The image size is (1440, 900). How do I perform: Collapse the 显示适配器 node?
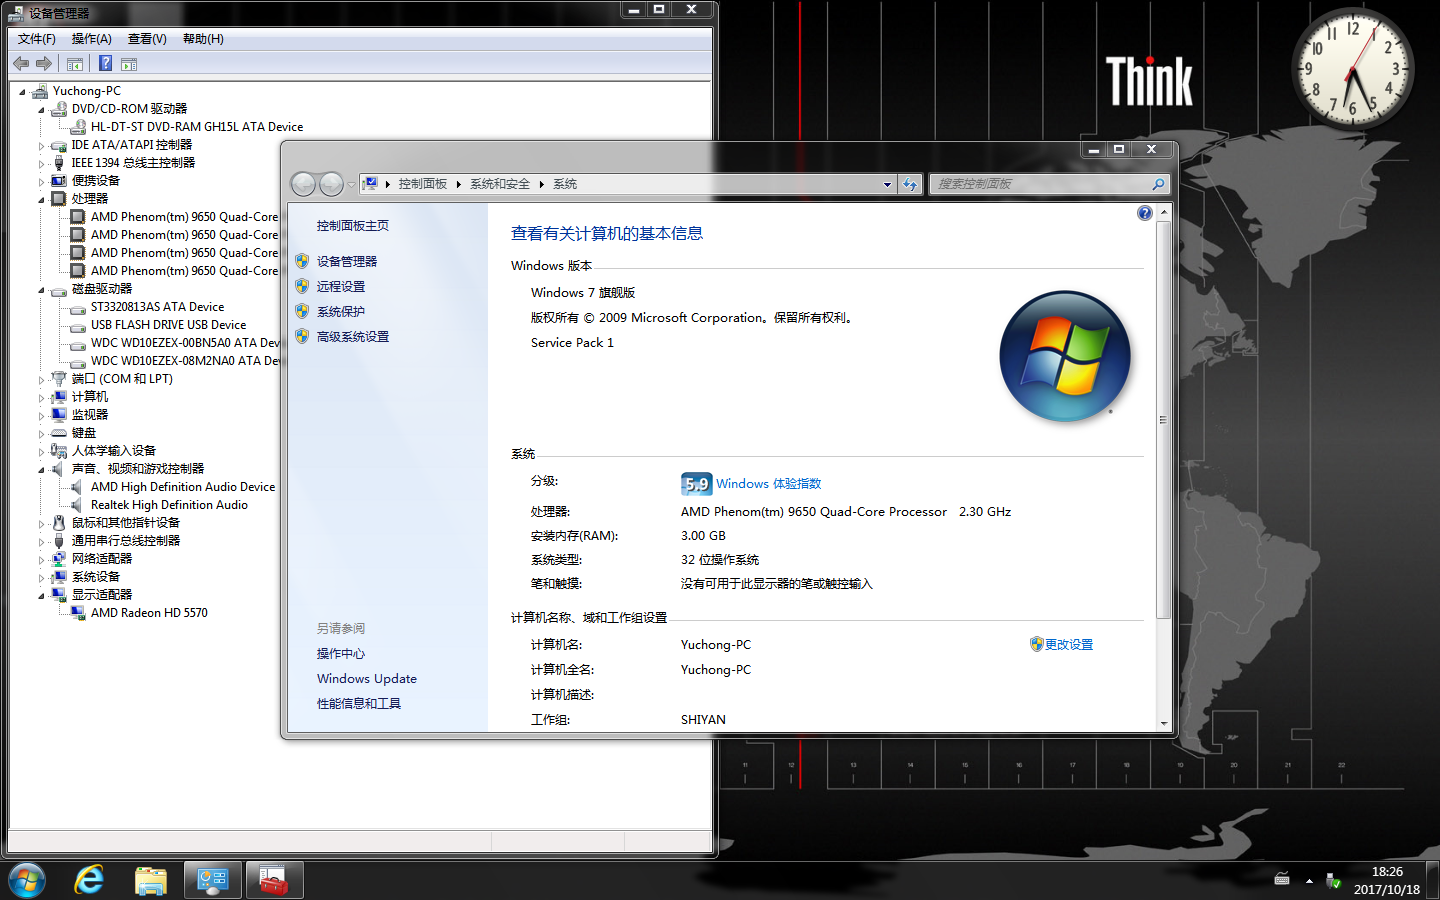41,595
